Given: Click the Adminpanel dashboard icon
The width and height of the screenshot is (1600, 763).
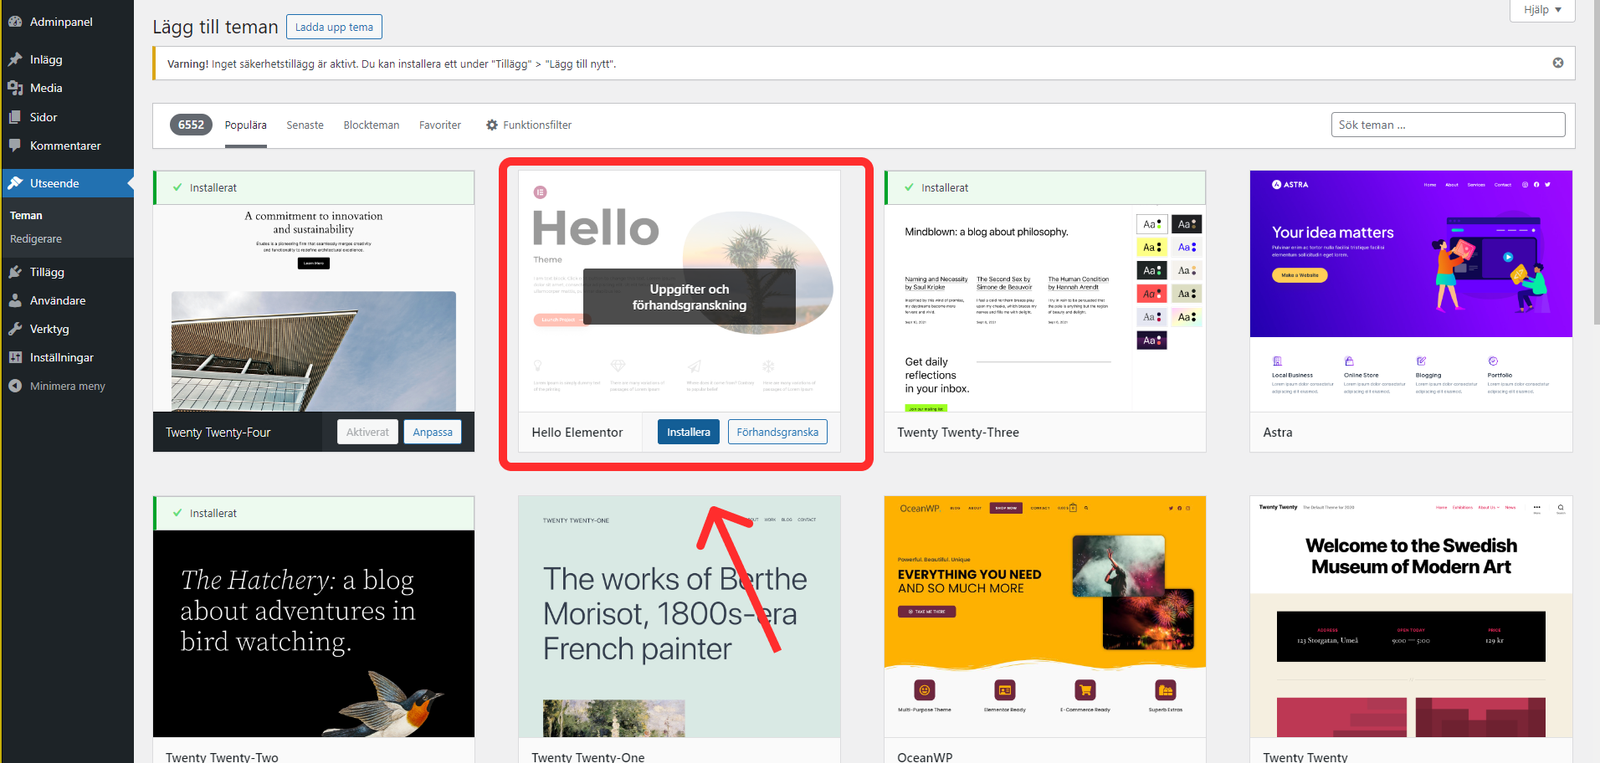Looking at the screenshot, I should [15, 21].
